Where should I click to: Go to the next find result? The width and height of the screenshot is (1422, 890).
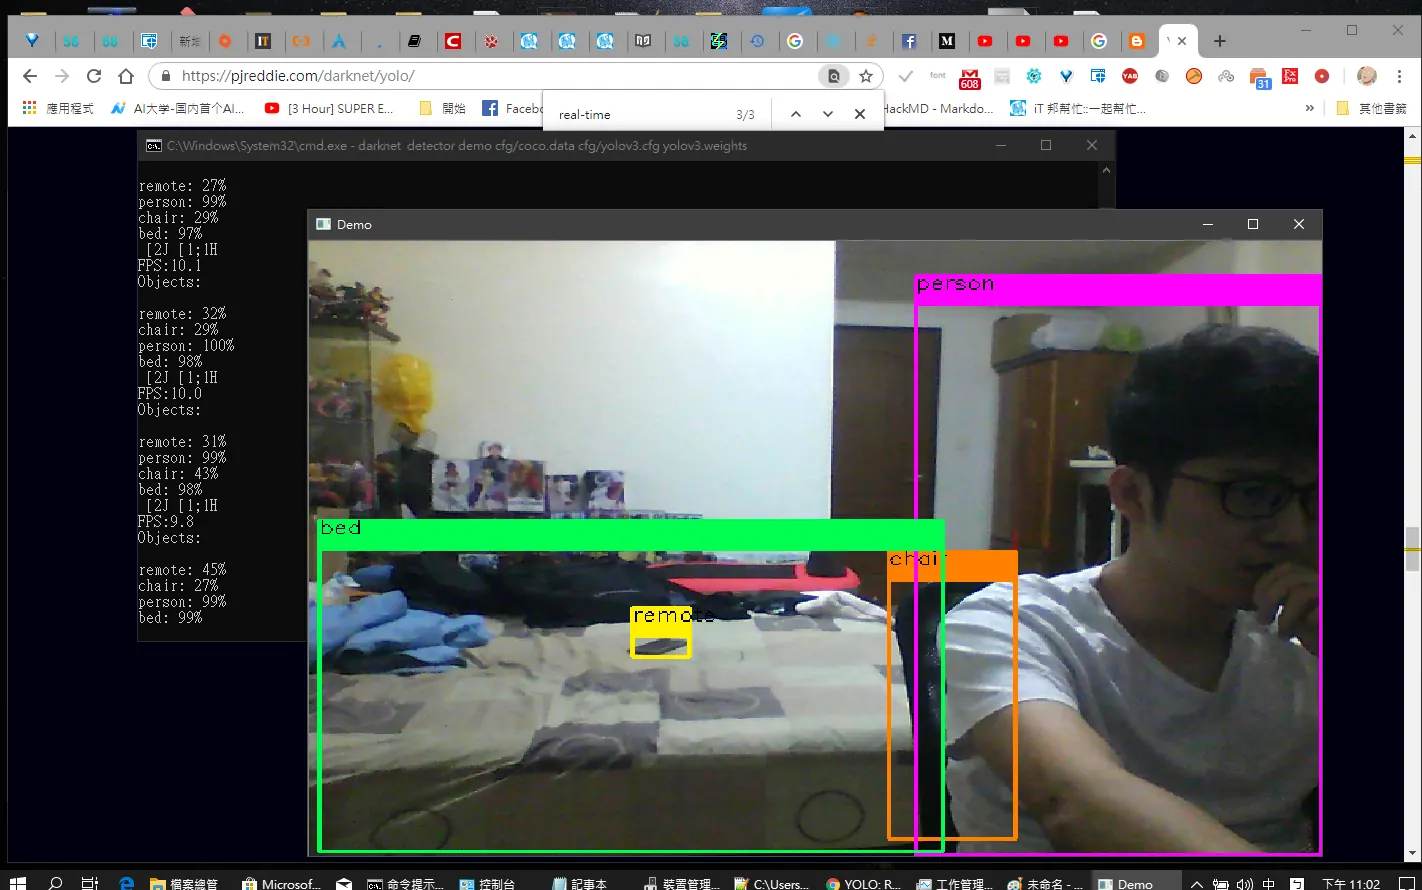point(828,114)
